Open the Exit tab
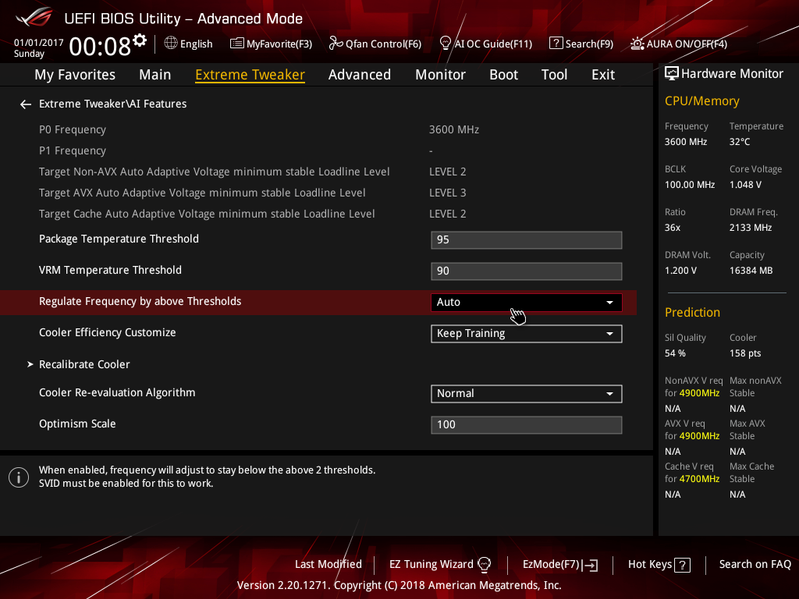 pyautogui.click(x=603, y=75)
